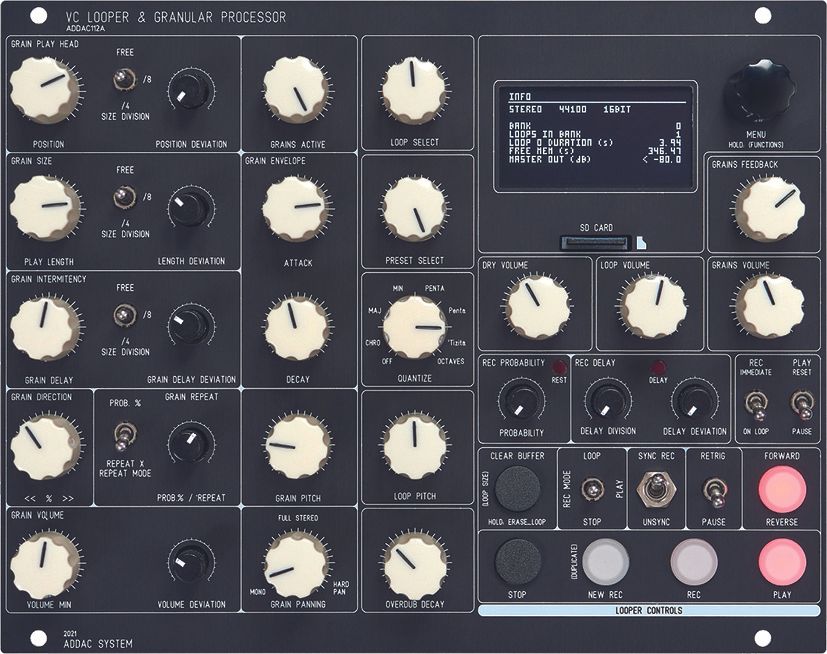The image size is (827, 654).
Task: Flip the Repeat Mode switch
Action: coord(122,436)
